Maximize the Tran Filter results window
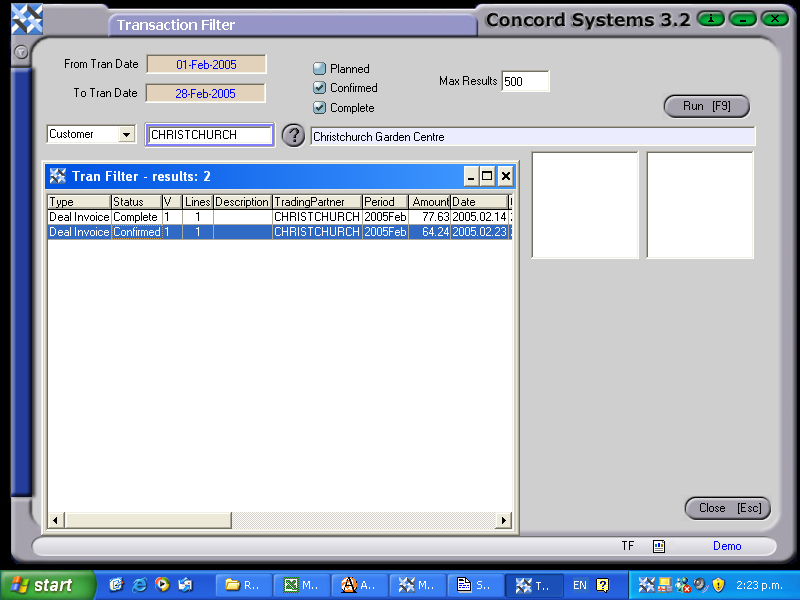The width and height of the screenshot is (800, 600). coord(488,176)
